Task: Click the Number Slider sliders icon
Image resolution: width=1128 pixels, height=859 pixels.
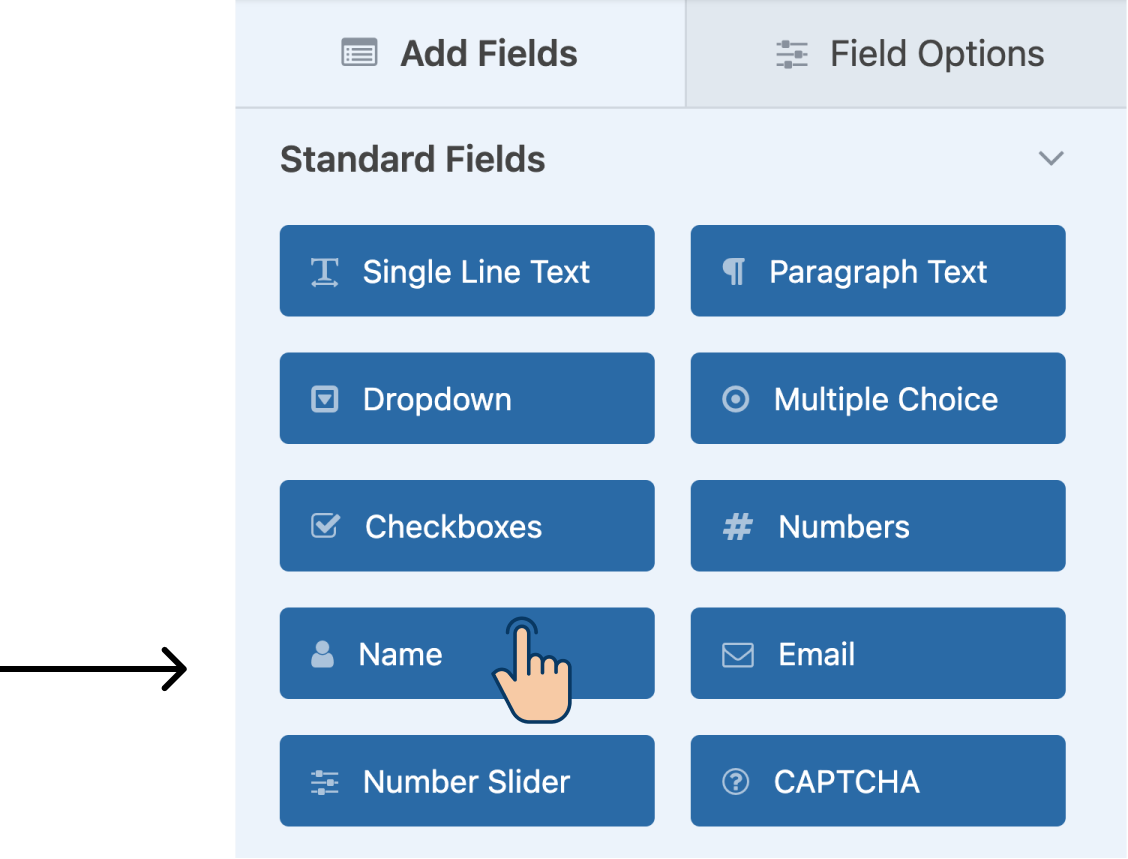Action: [x=324, y=782]
